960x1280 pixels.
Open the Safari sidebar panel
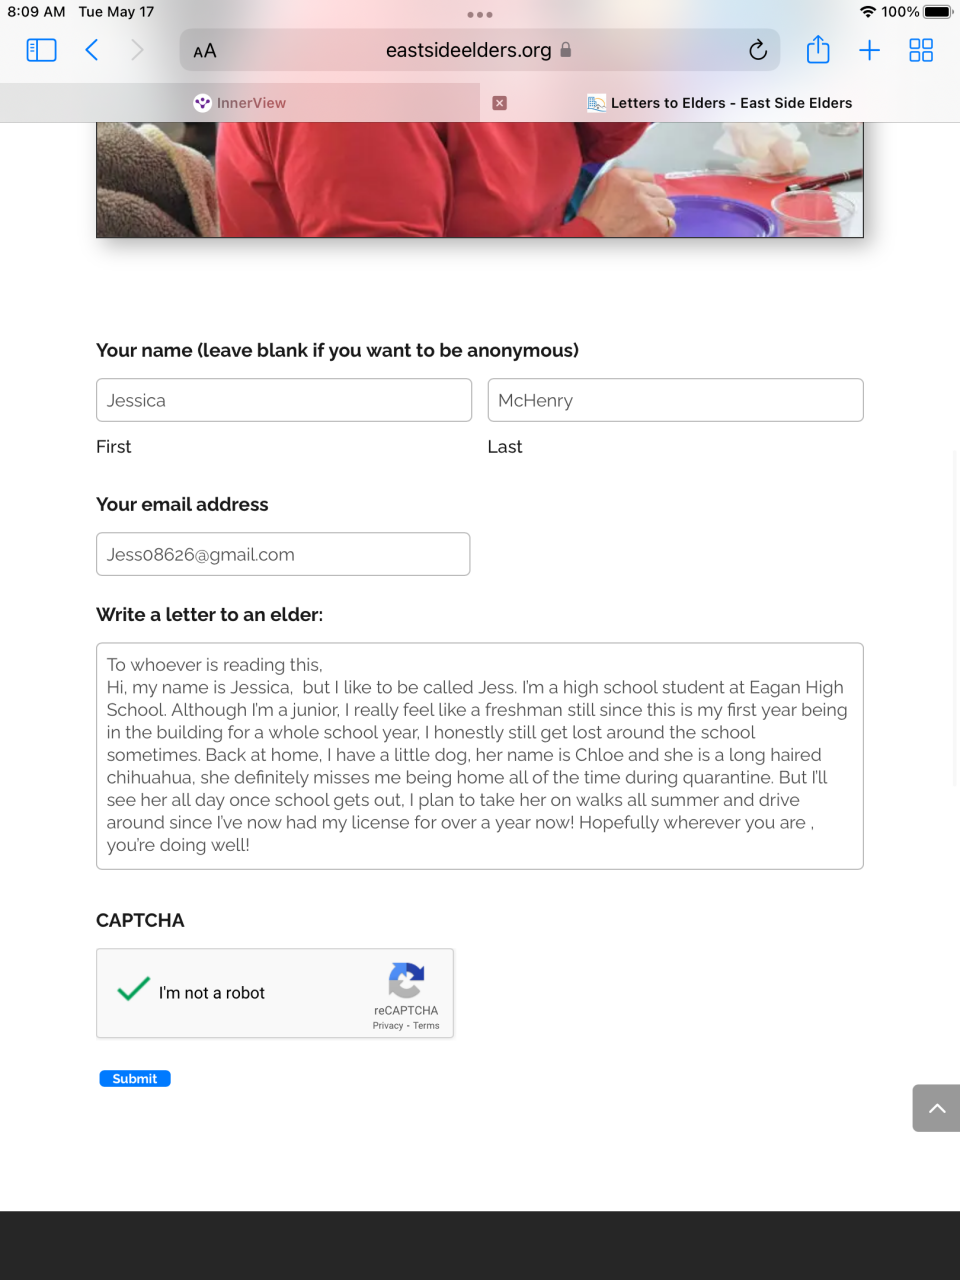[41, 50]
